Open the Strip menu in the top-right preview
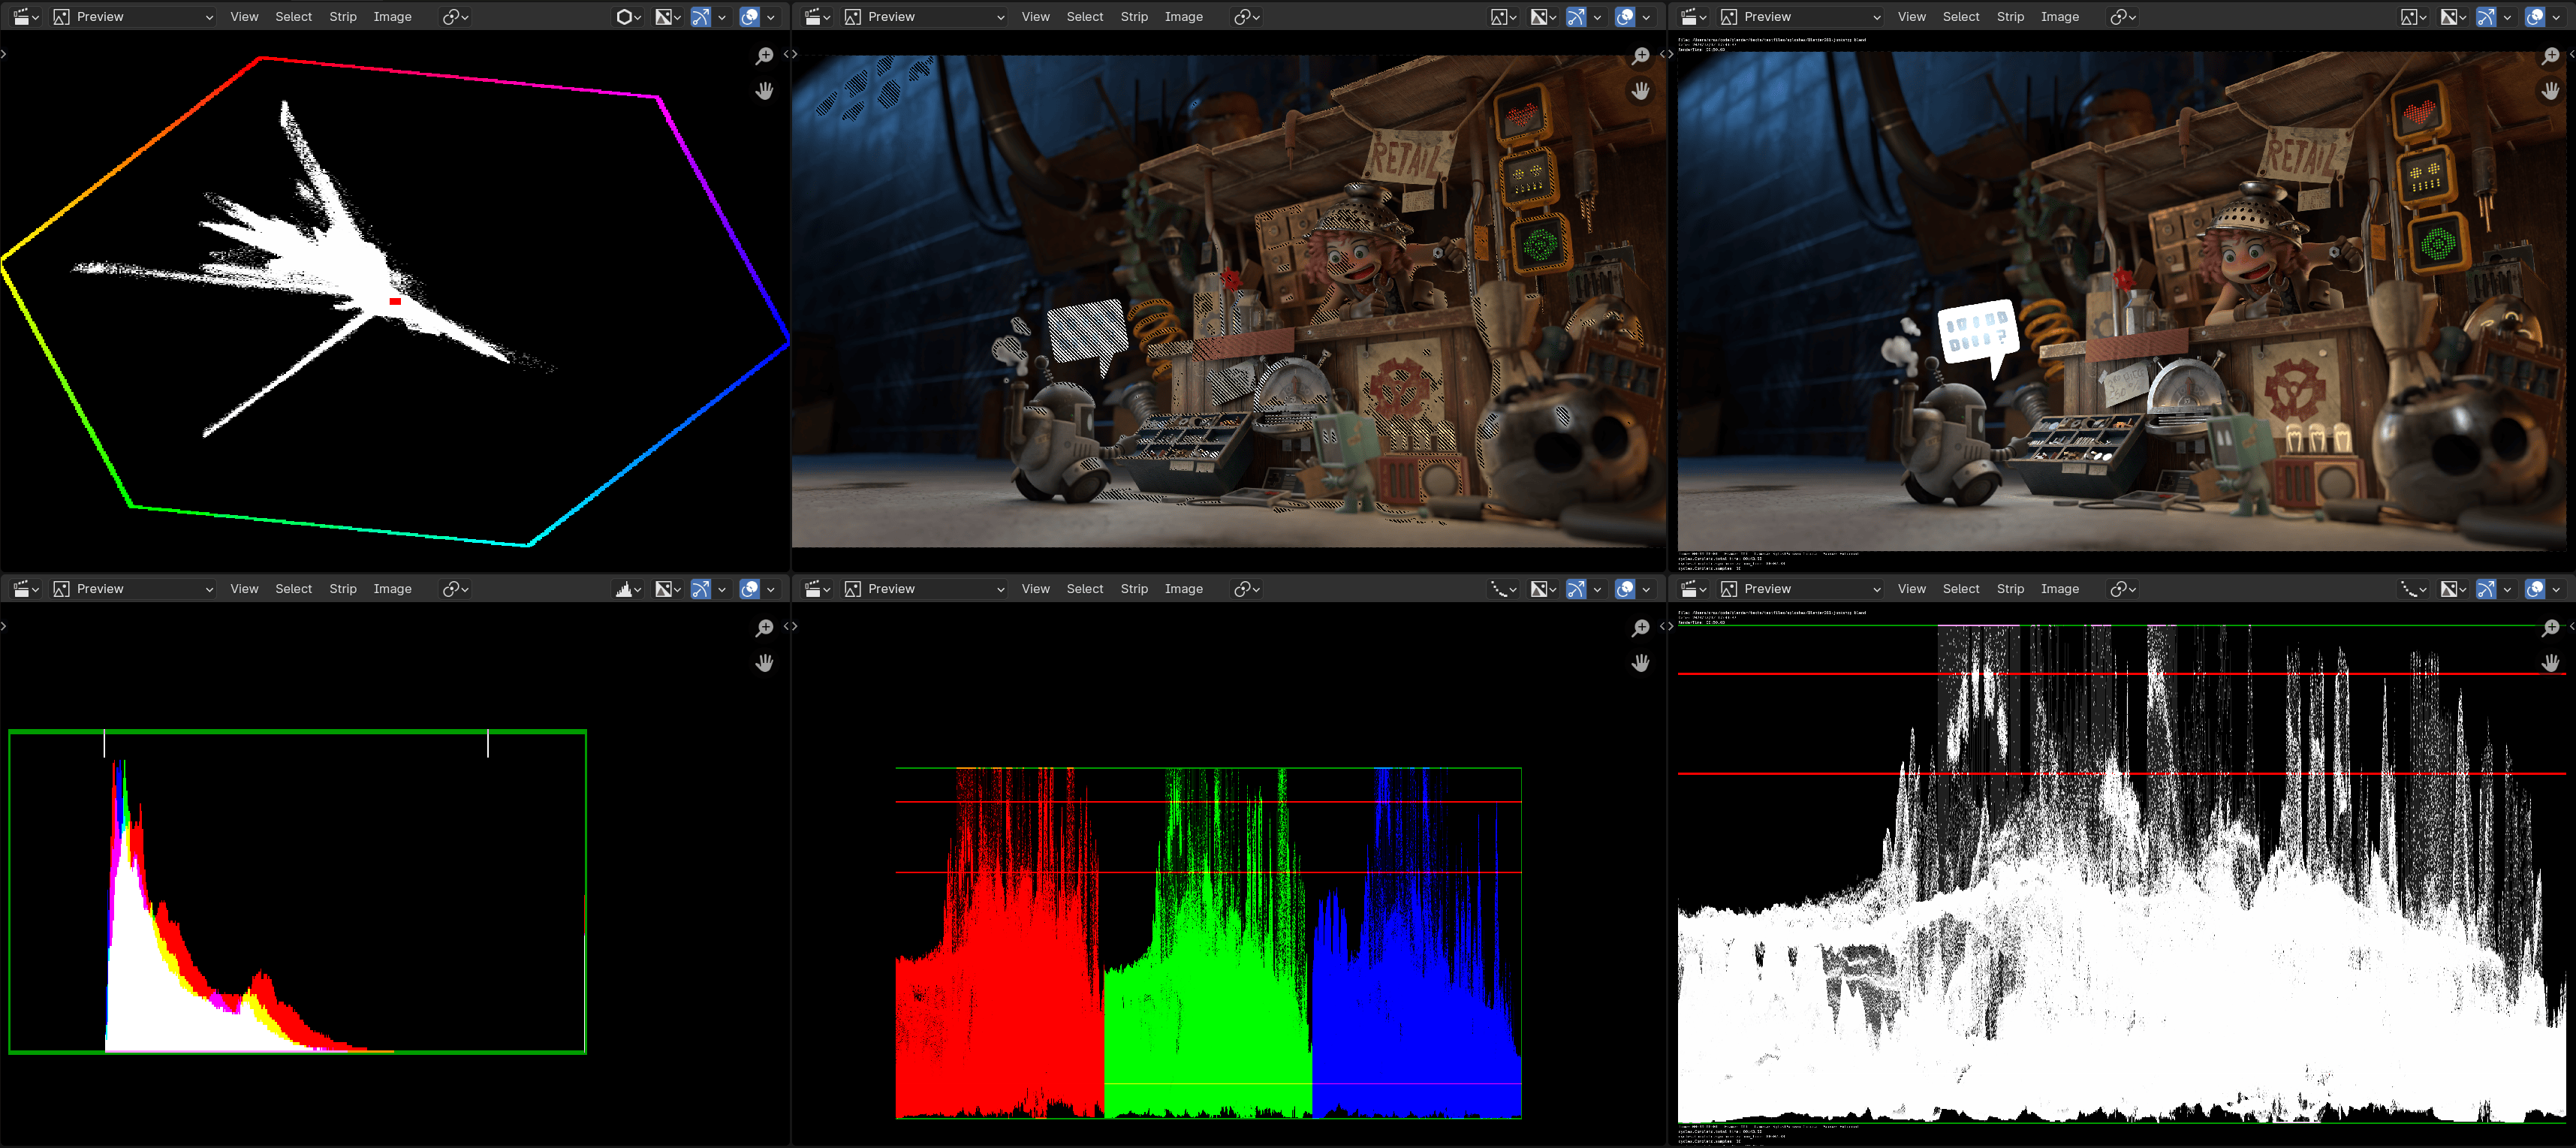2576x1148 pixels. pos(2010,17)
